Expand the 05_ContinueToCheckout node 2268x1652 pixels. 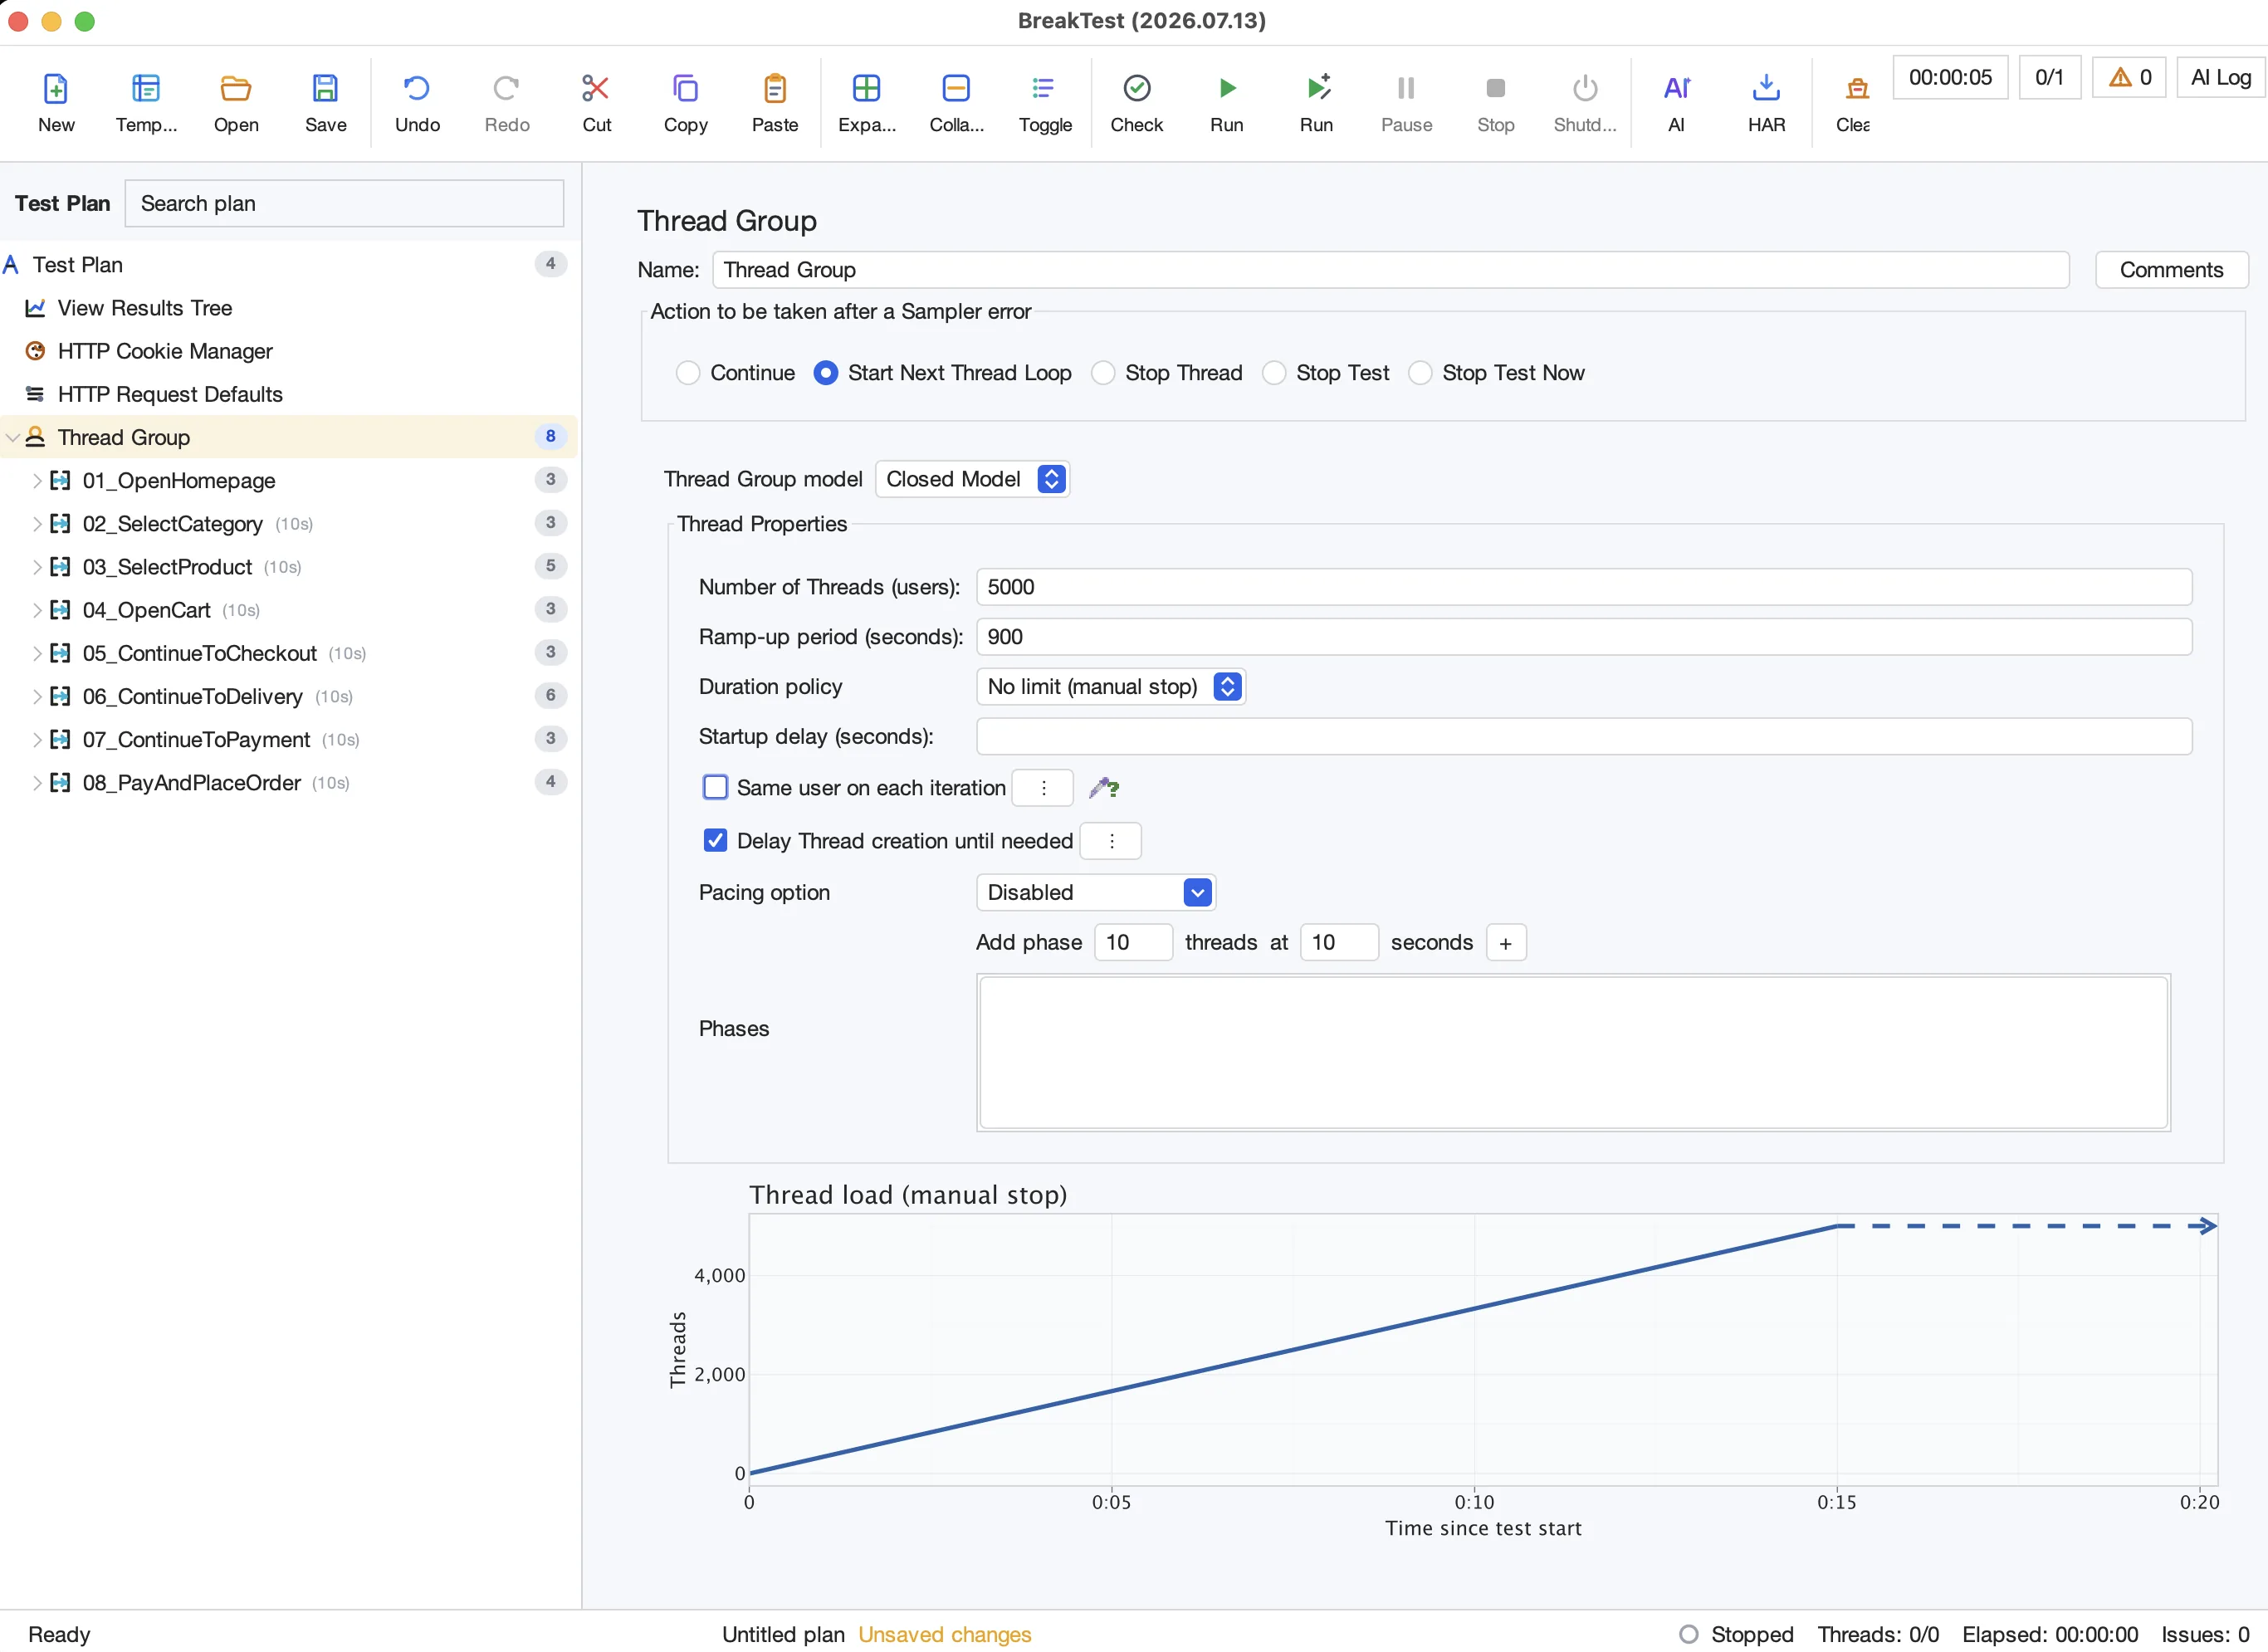coord(37,653)
